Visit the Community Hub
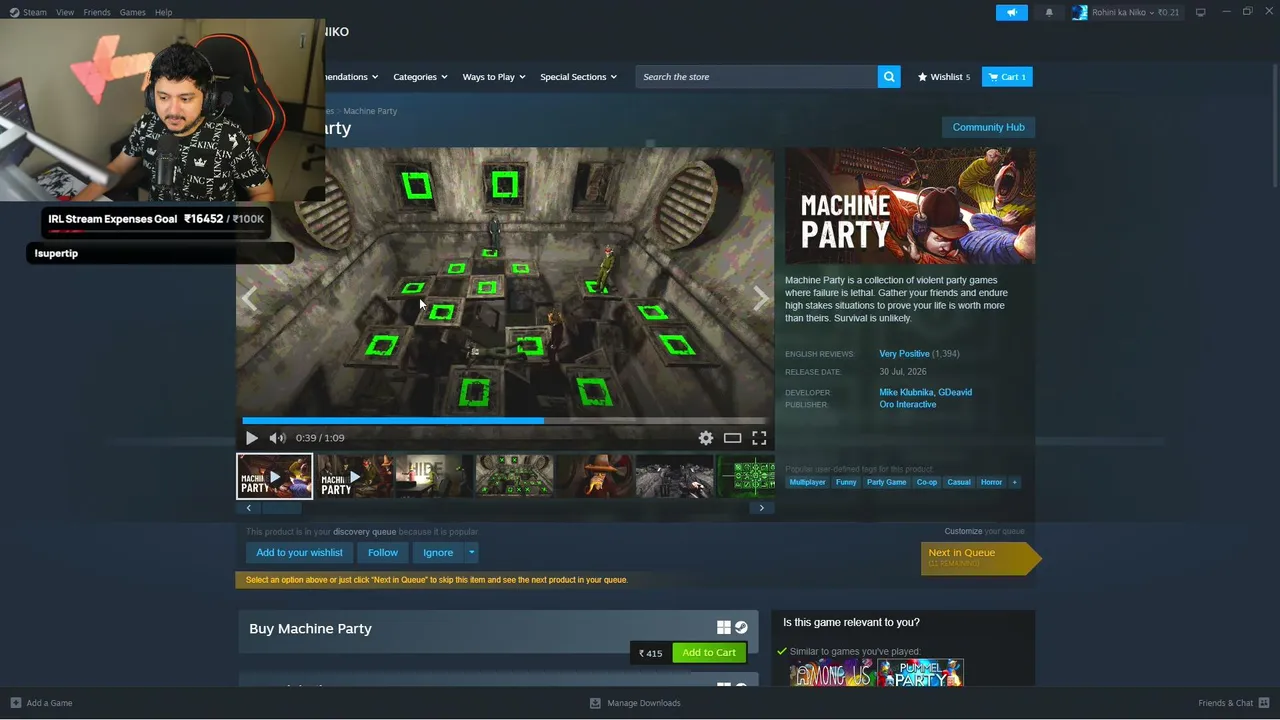1280x720 pixels. pos(988,127)
